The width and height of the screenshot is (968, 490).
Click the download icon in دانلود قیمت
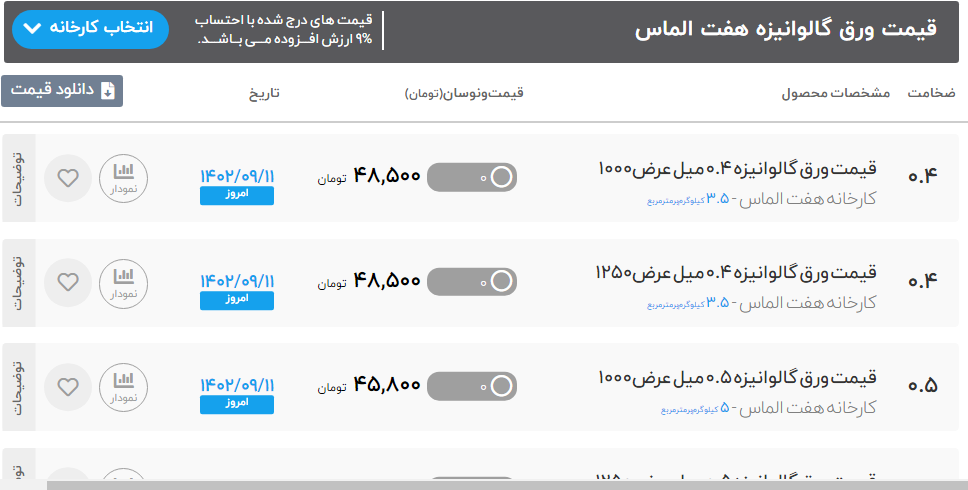click(108, 90)
